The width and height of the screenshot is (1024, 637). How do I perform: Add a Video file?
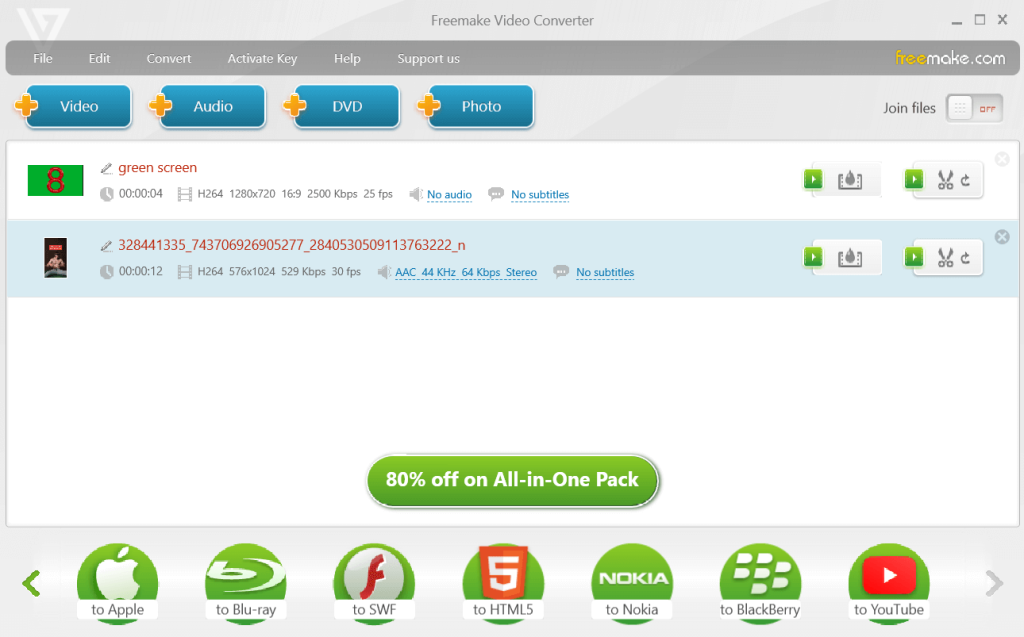coord(73,106)
